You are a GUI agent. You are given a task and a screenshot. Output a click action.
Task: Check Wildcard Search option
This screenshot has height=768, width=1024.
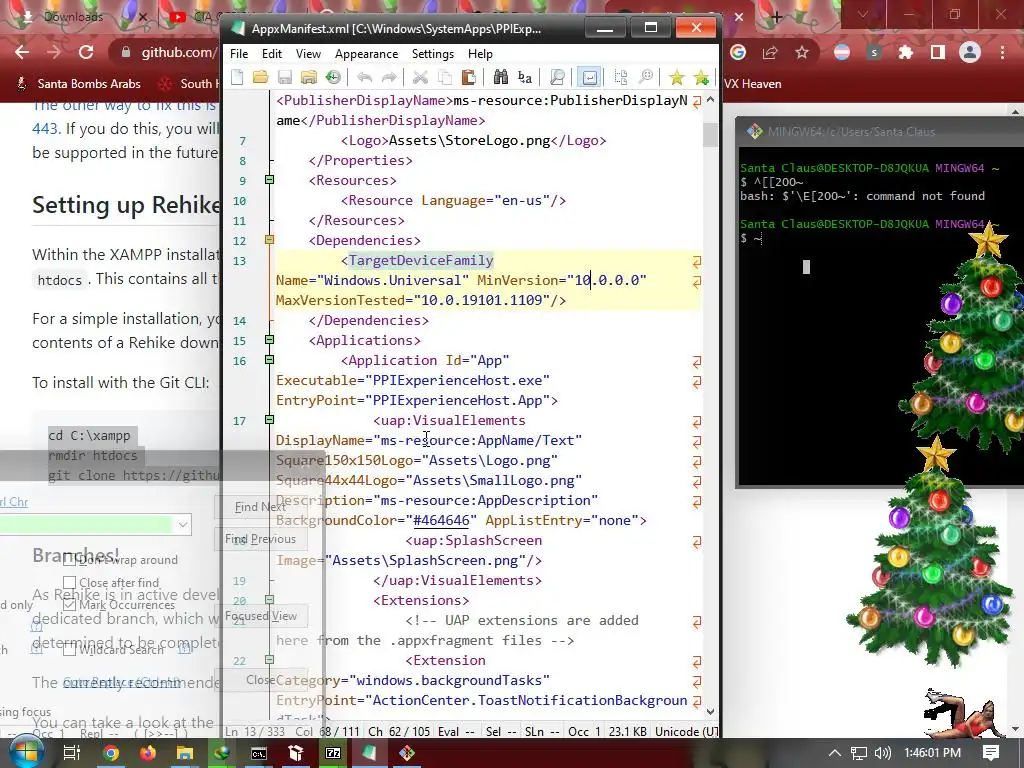coord(69,650)
